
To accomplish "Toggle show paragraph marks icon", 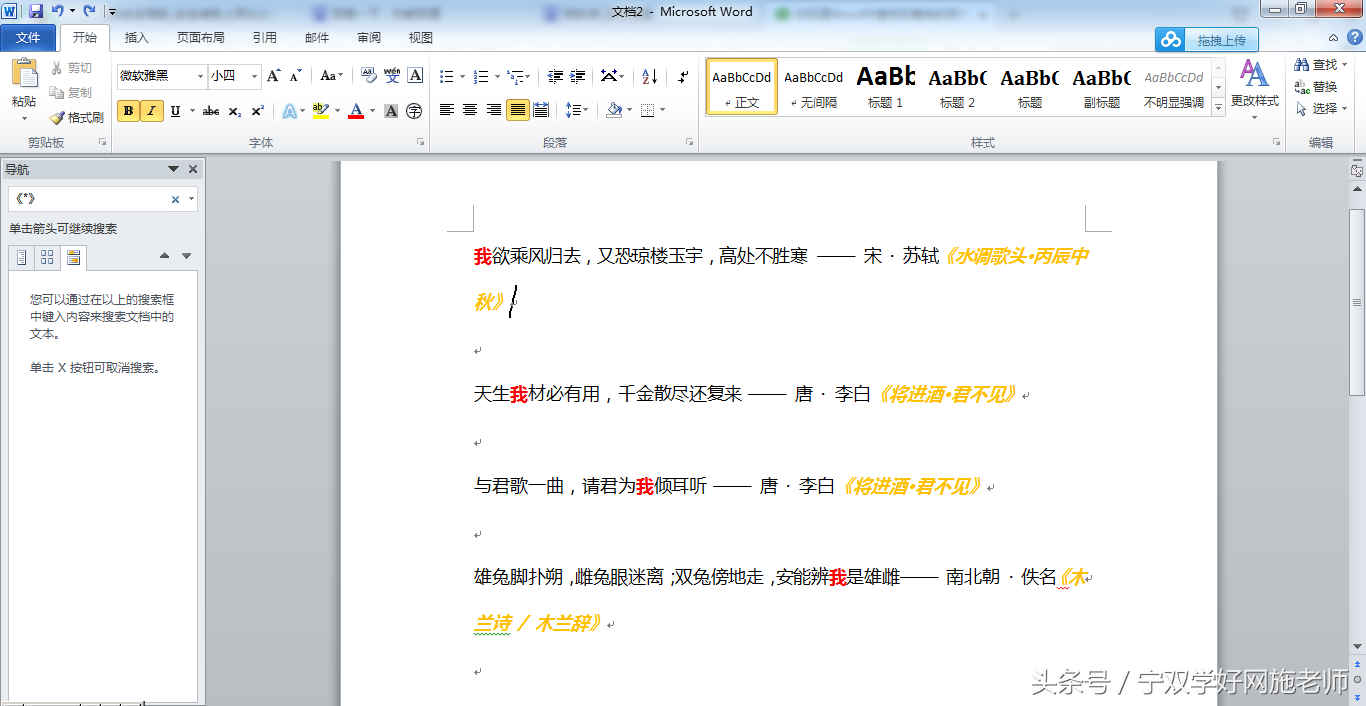I will coord(683,76).
